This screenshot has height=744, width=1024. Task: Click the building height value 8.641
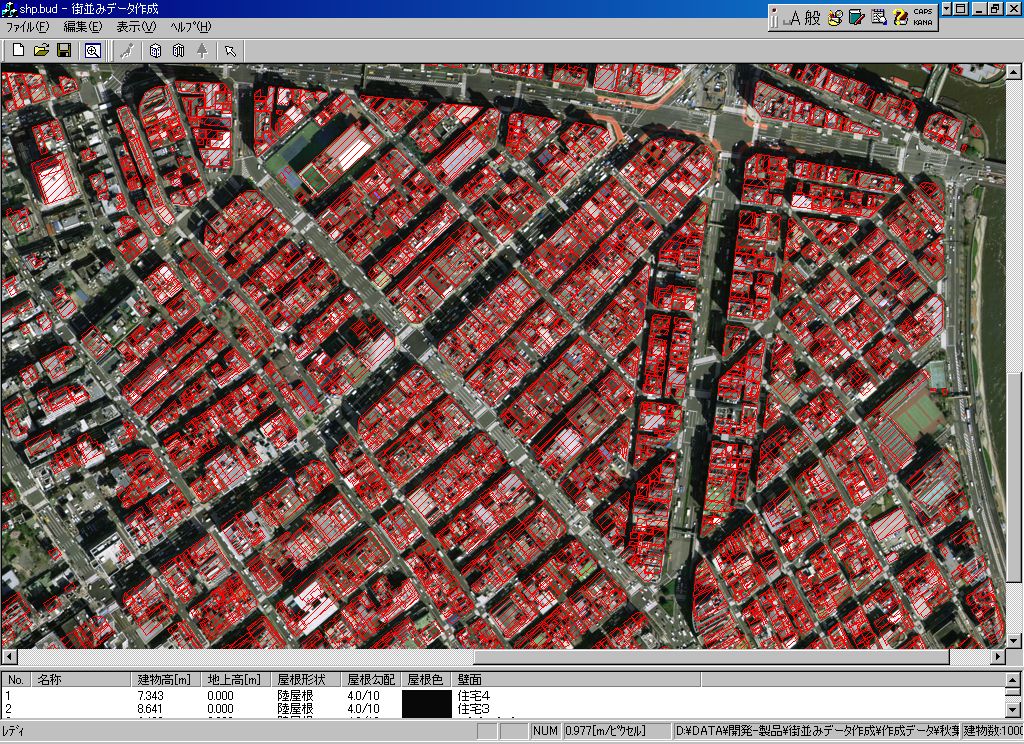point(150,709)
